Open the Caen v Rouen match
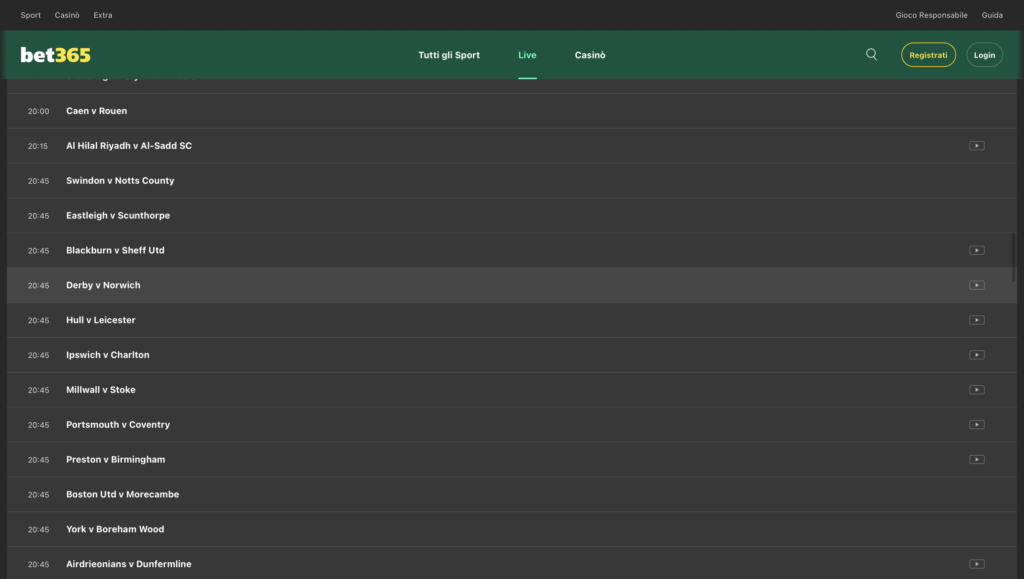The image size is (1024, 579). 97,111
